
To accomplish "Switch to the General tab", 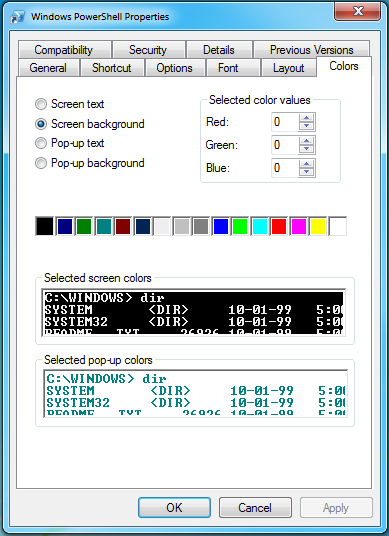I will [x=49, y=68].
